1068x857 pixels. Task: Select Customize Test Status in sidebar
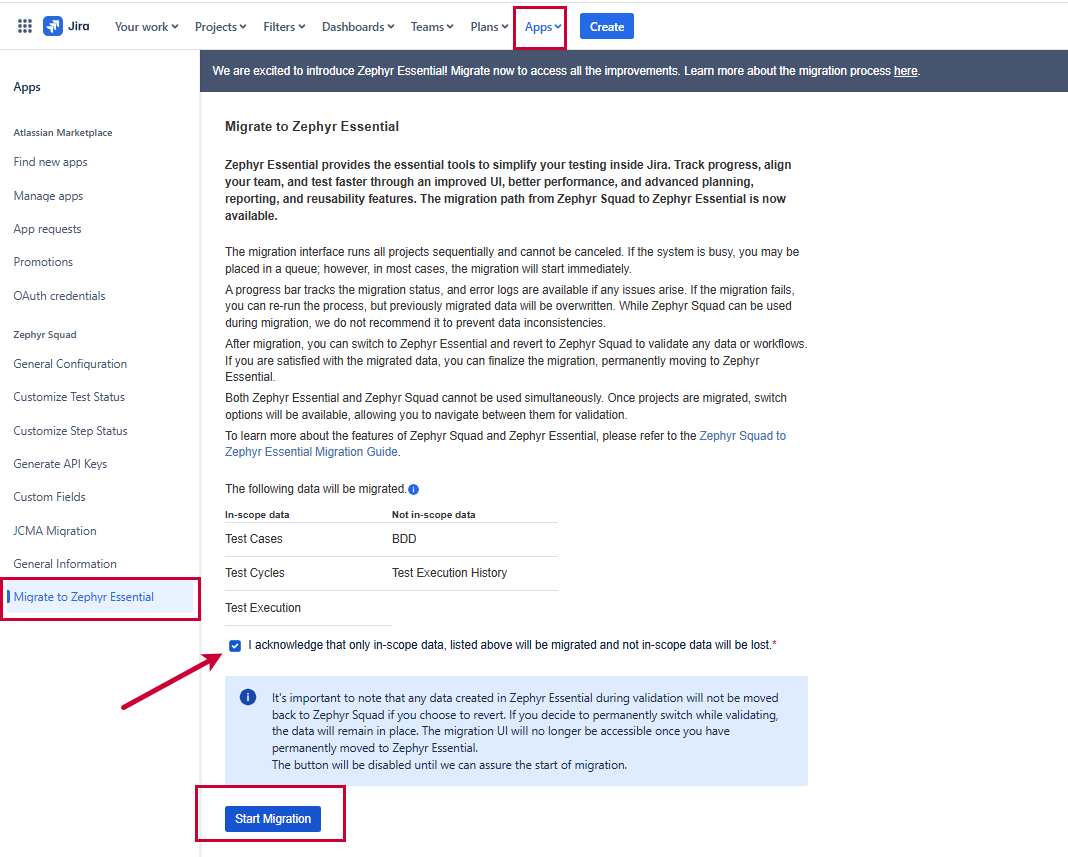(69, 397)
